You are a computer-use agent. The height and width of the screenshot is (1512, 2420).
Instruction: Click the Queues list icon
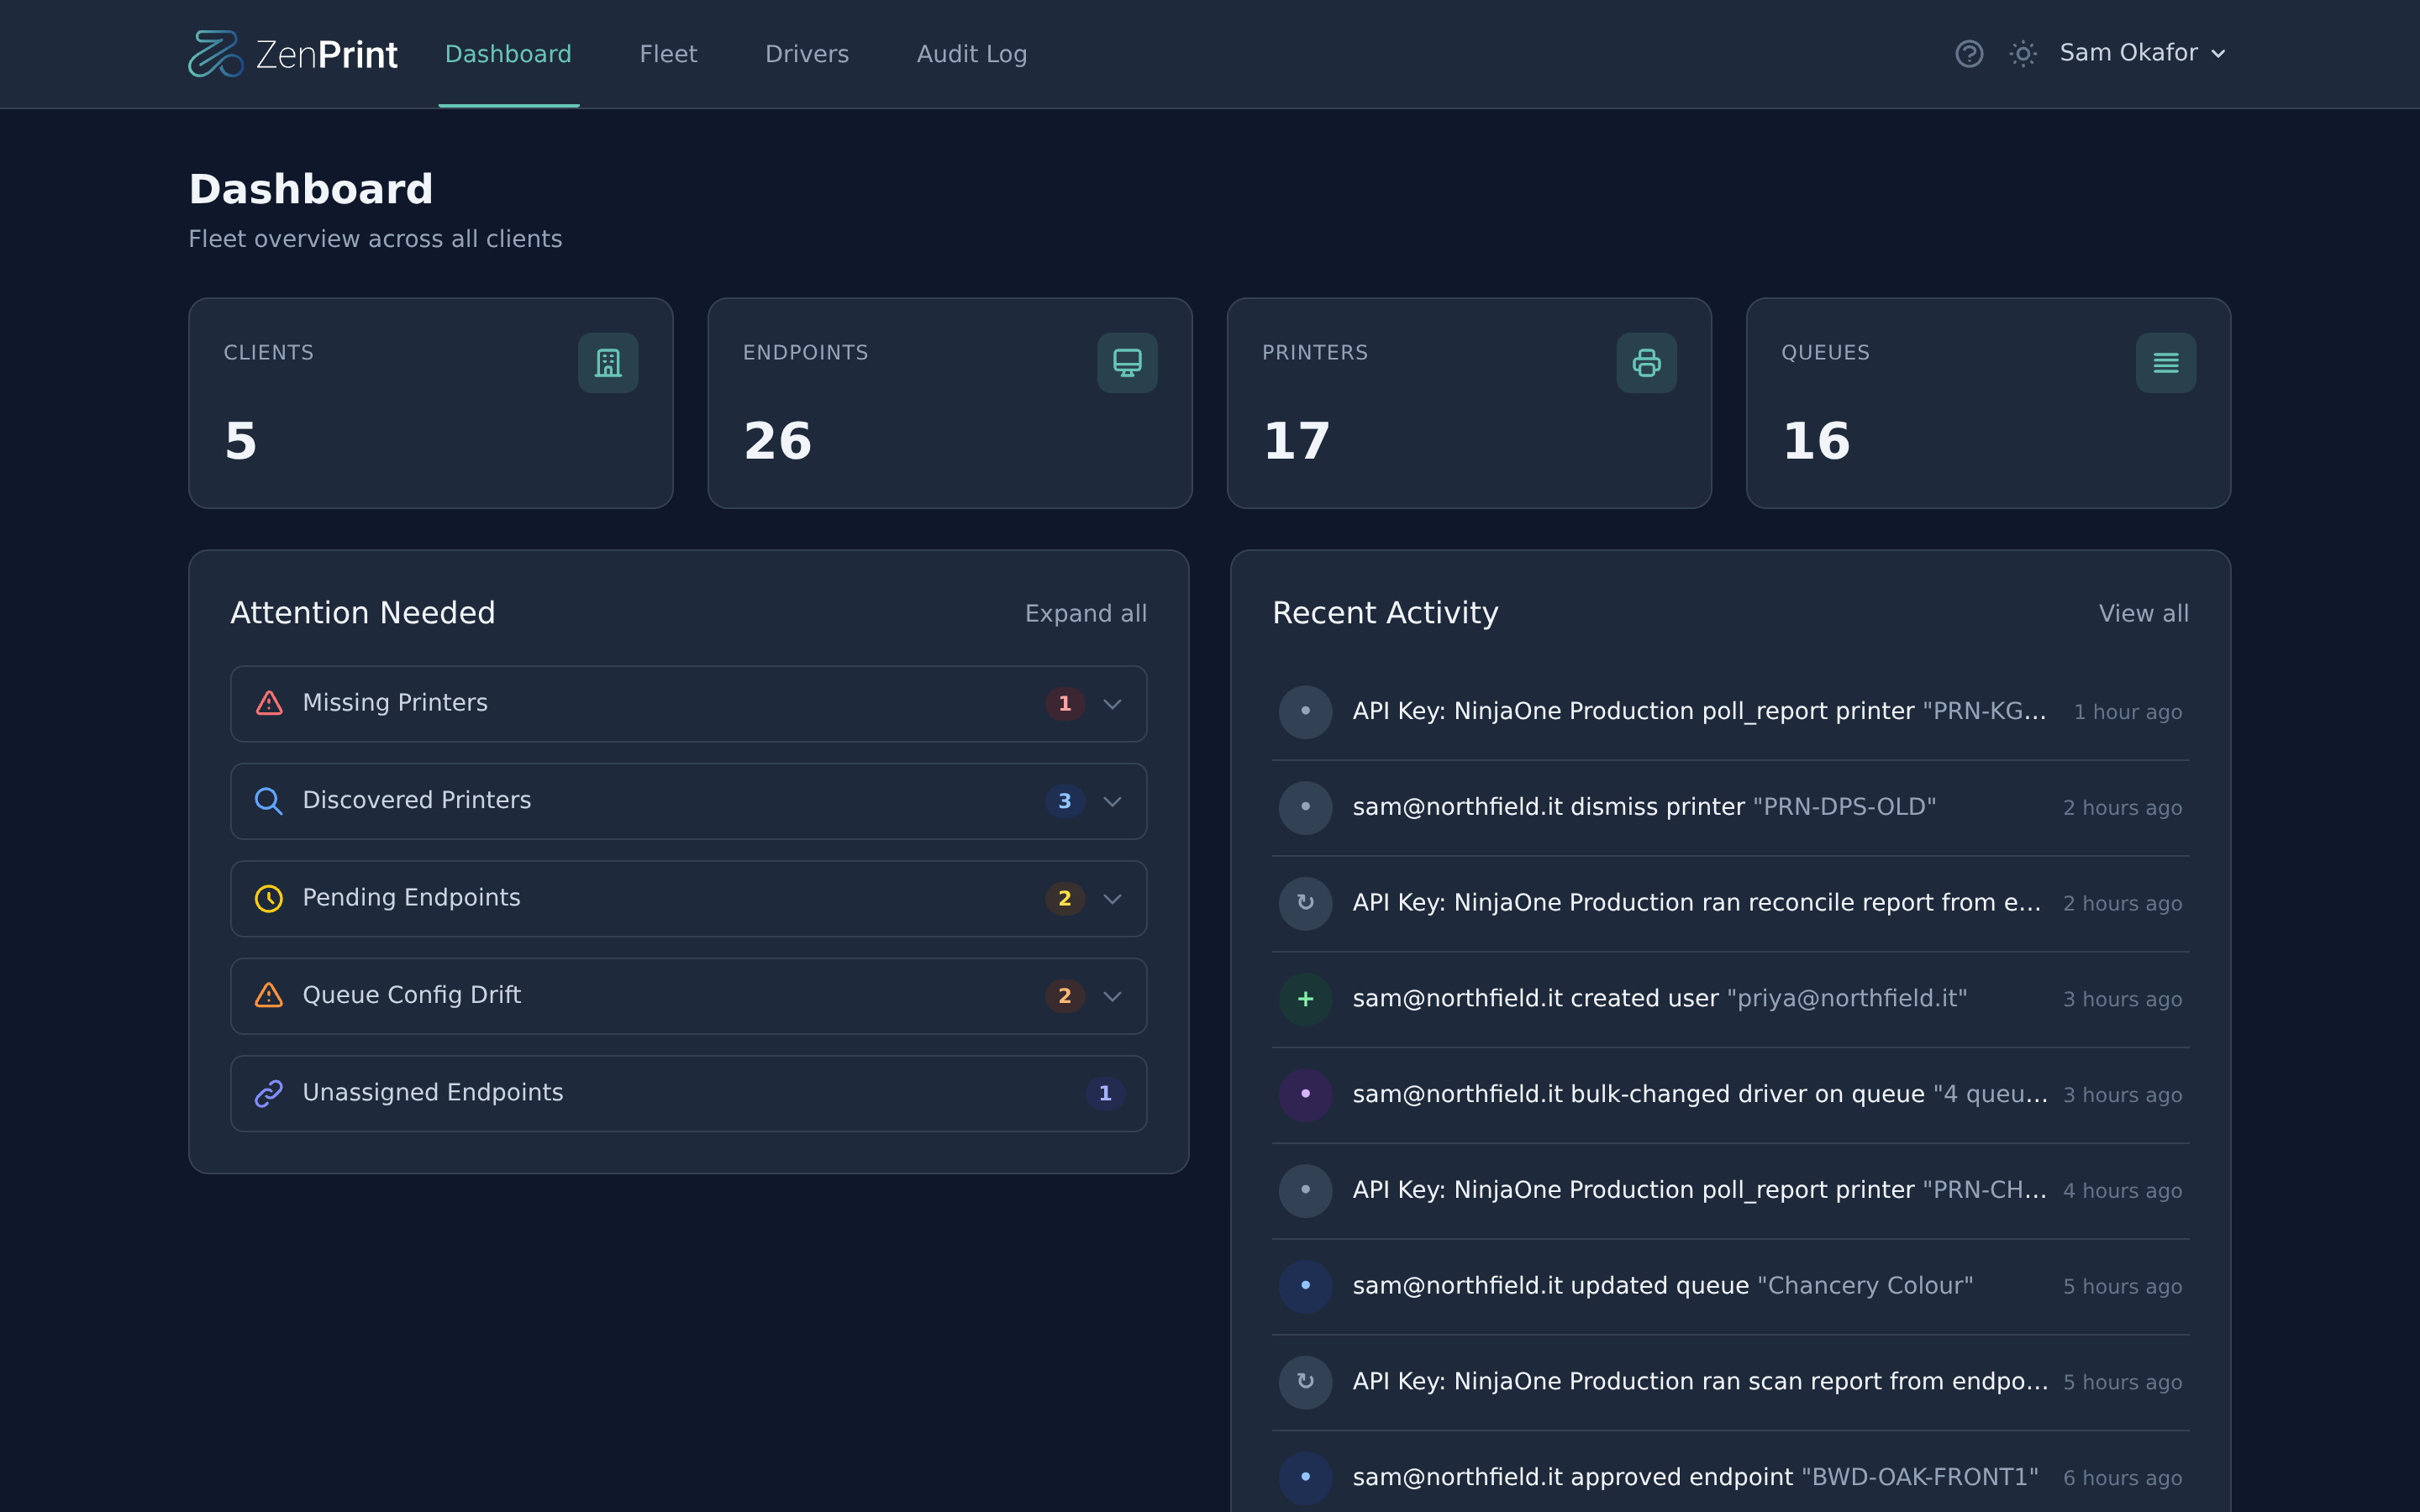click(2166, 363)
